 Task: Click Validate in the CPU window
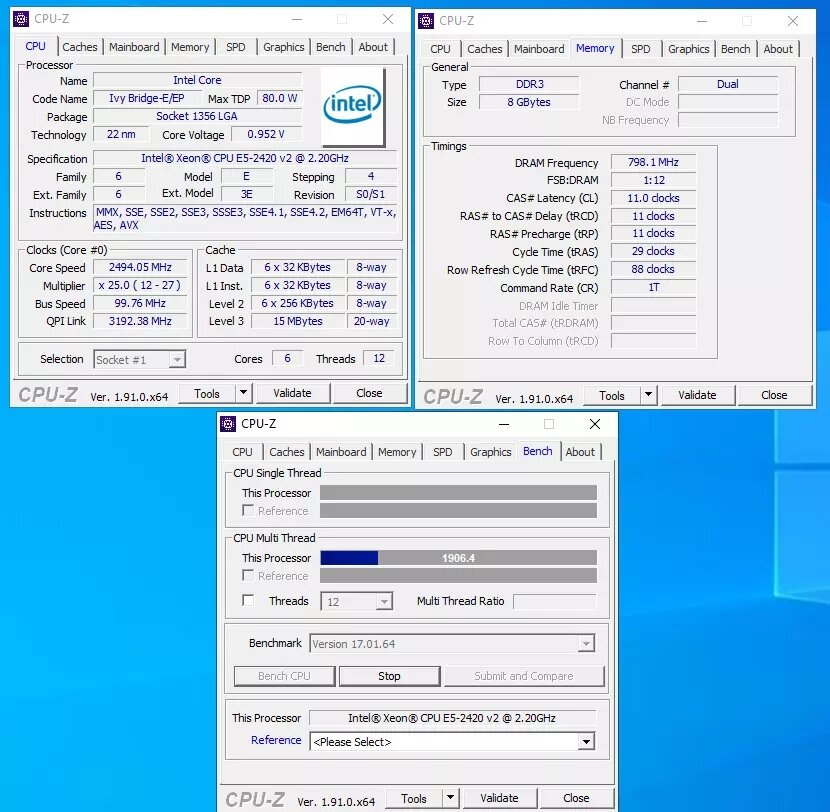292,393
